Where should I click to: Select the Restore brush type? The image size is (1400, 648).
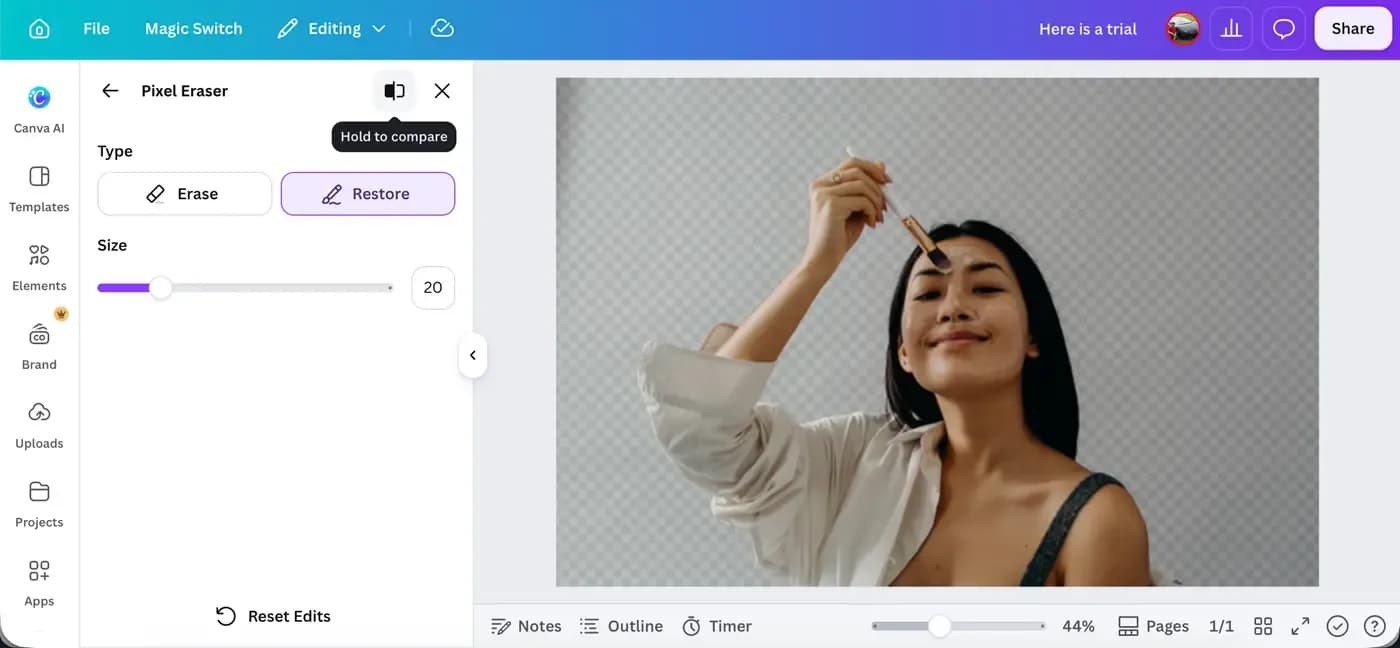(368, 194)
